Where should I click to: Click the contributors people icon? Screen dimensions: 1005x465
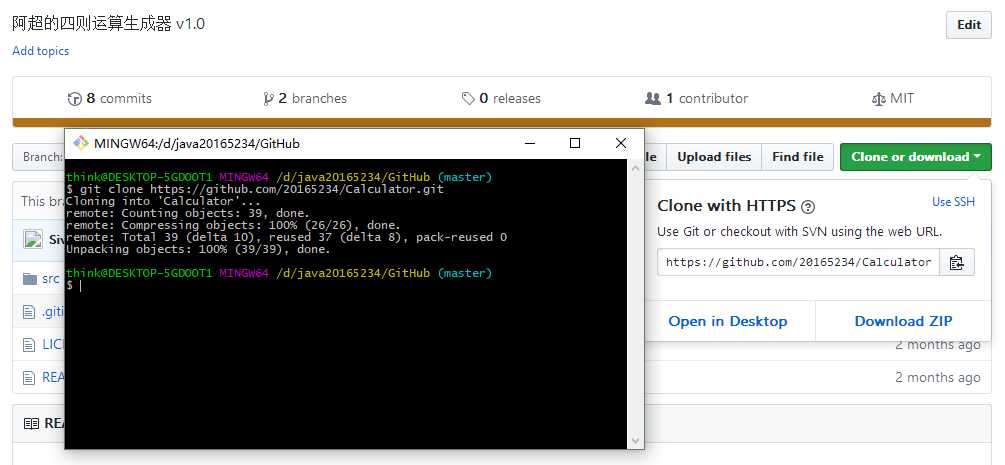652,99
